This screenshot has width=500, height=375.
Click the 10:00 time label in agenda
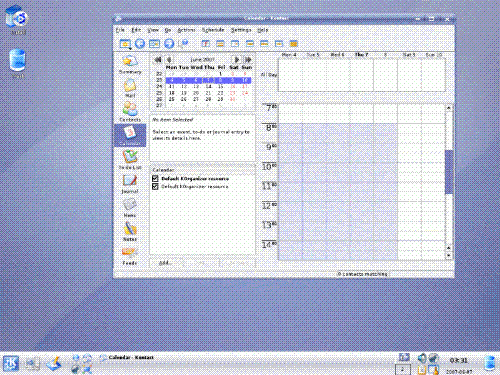(269, 166)
